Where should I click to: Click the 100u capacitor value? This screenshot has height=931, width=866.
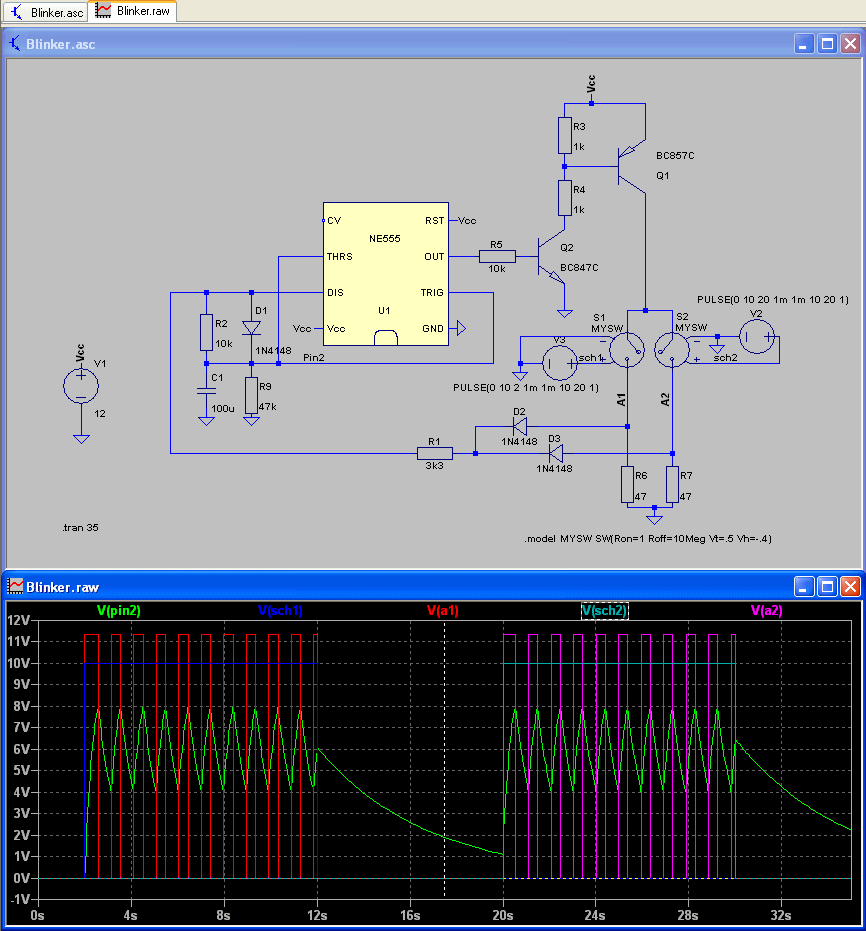point(223,408)
